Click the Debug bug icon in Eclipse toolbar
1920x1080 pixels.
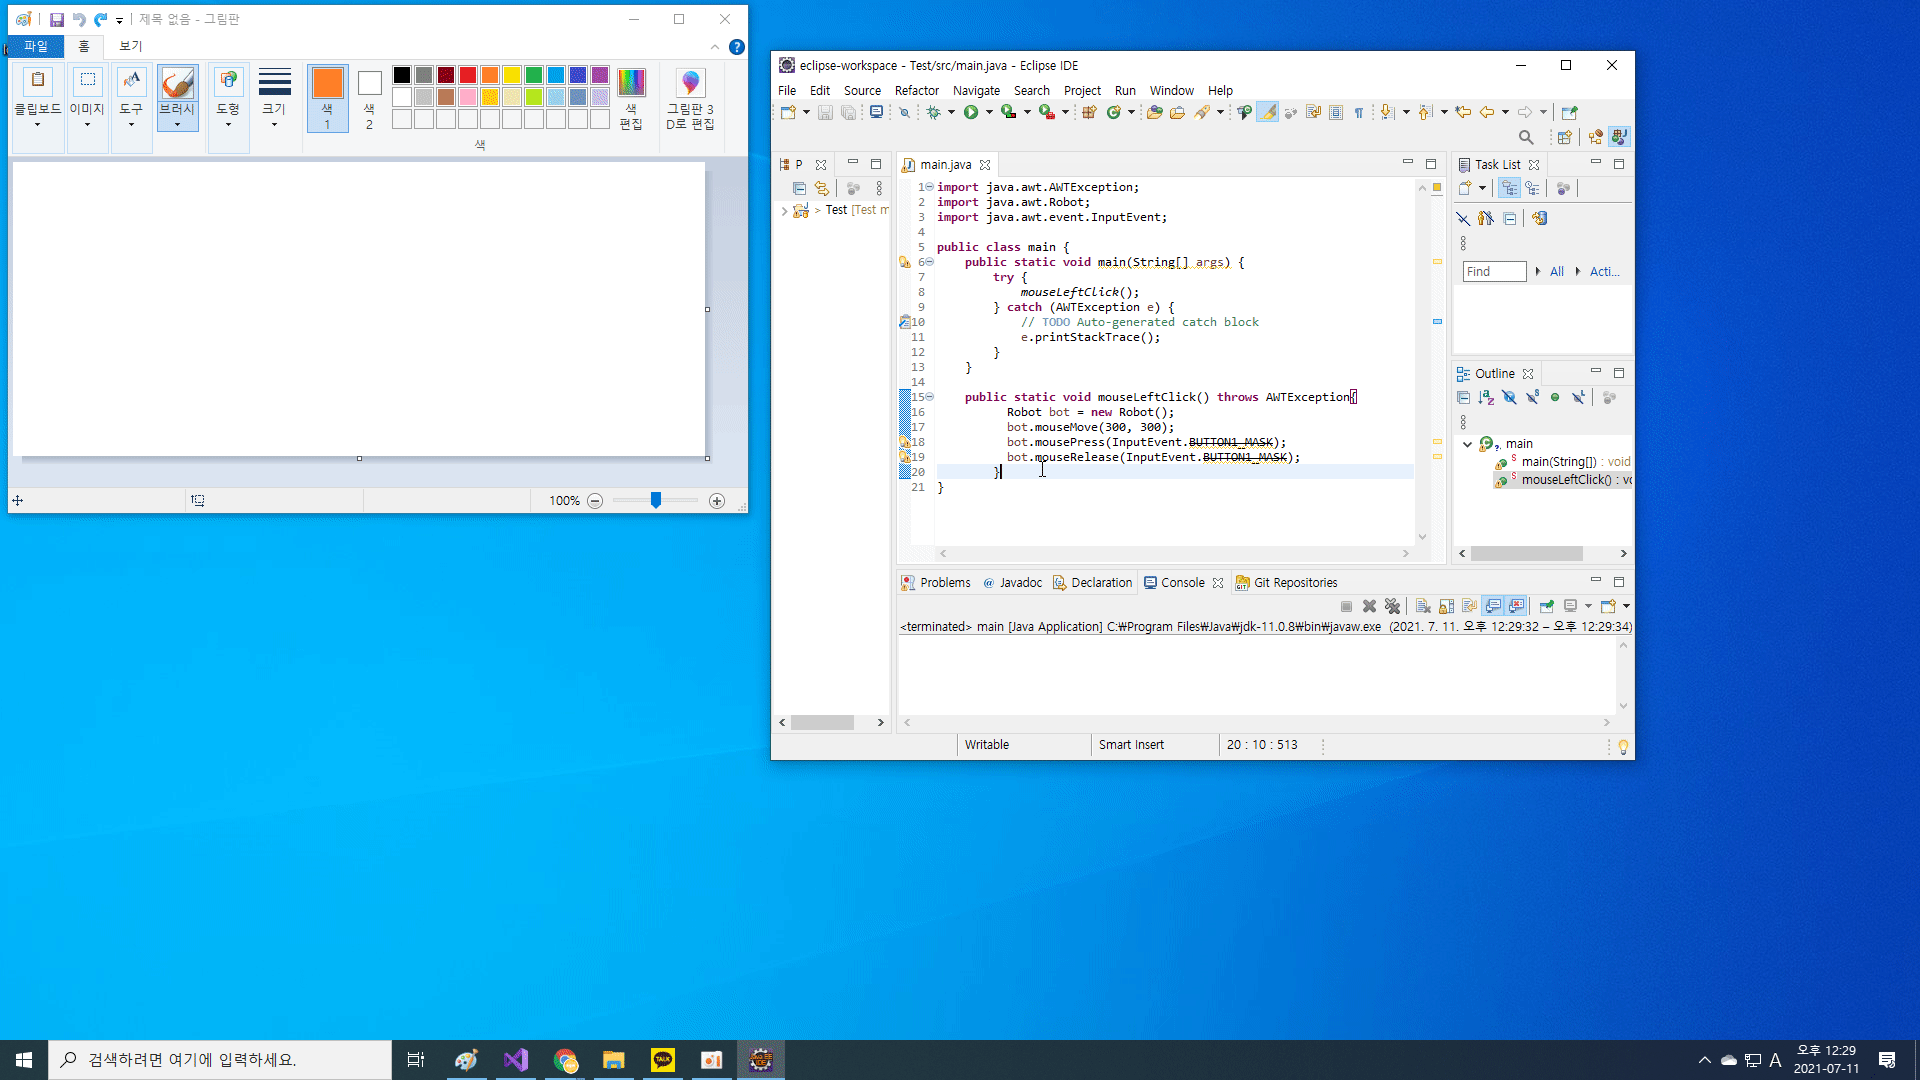tap(933, 112)
